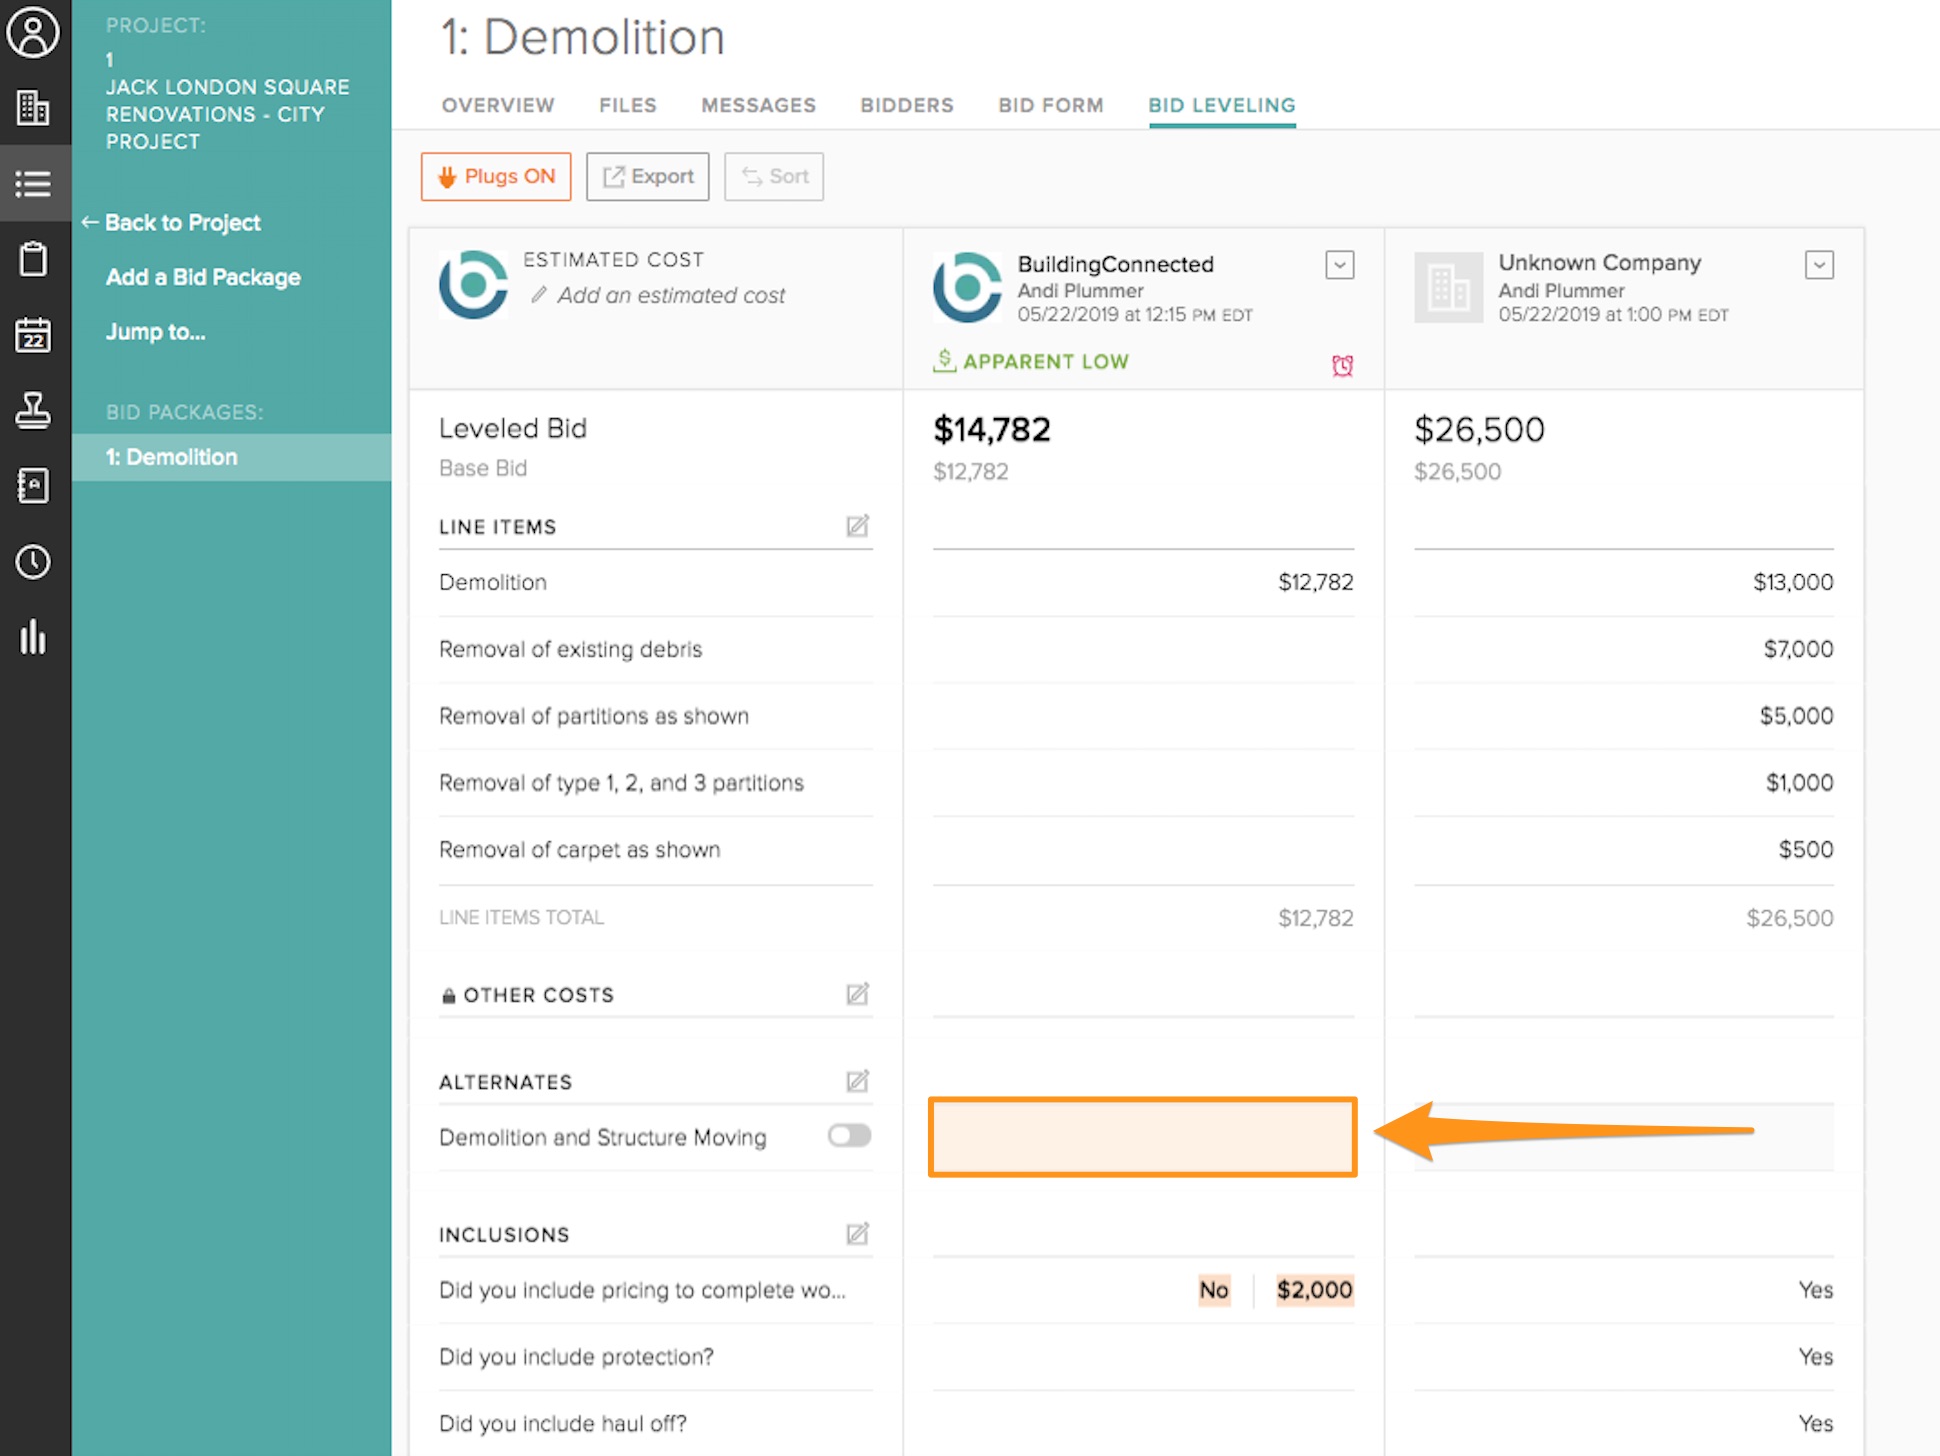Viewport: 1940px width, 1456px height.
Task: Click Add an estimated cost field
Action: pyautogui.click(x=670, y=295)
